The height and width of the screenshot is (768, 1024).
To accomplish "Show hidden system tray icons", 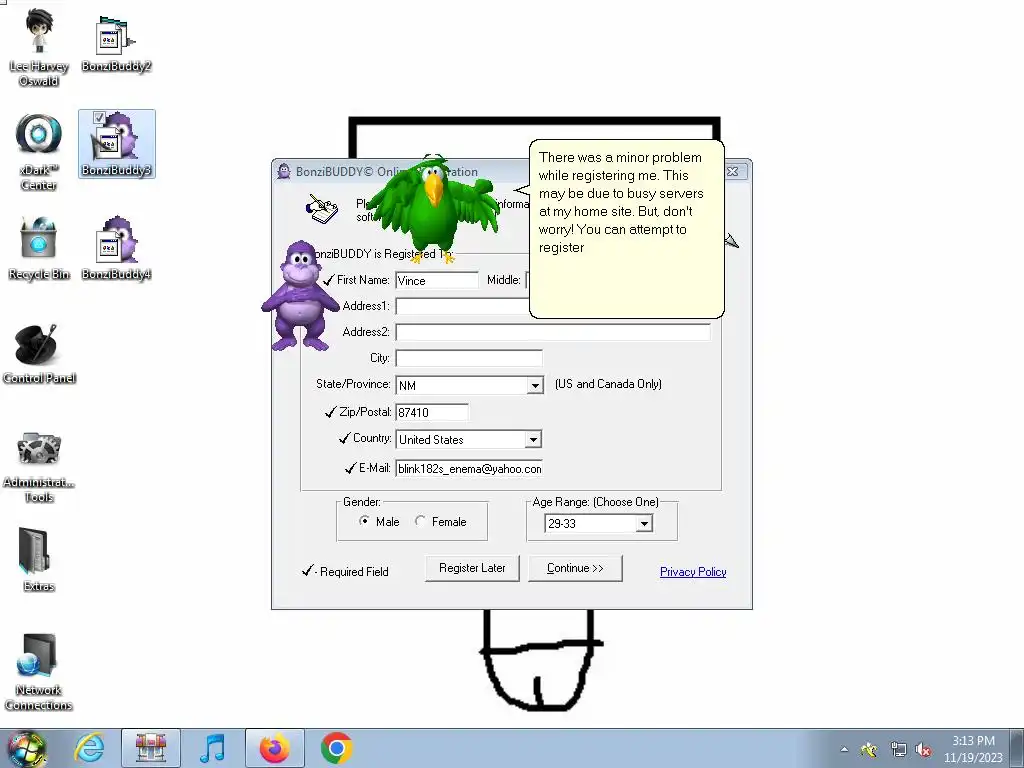I will [844, 750].
